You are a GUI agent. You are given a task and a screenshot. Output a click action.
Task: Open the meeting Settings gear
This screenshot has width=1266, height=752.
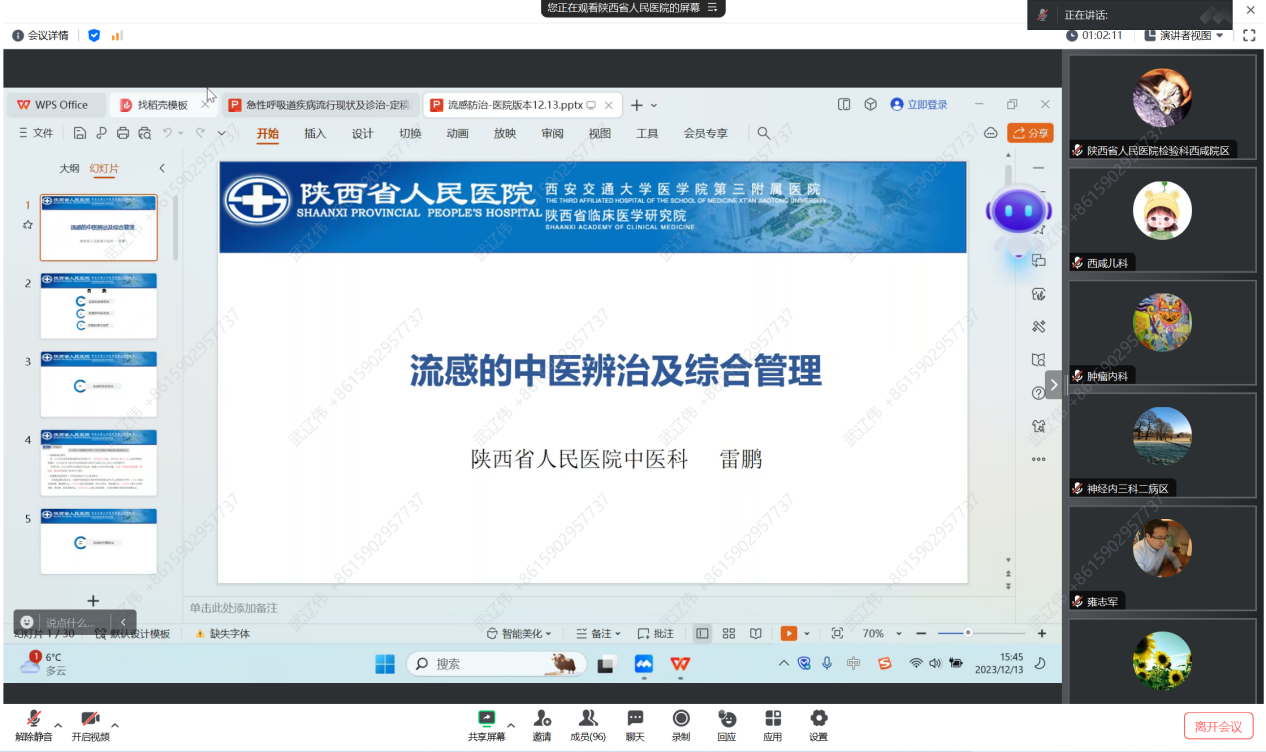coord(819,720)
